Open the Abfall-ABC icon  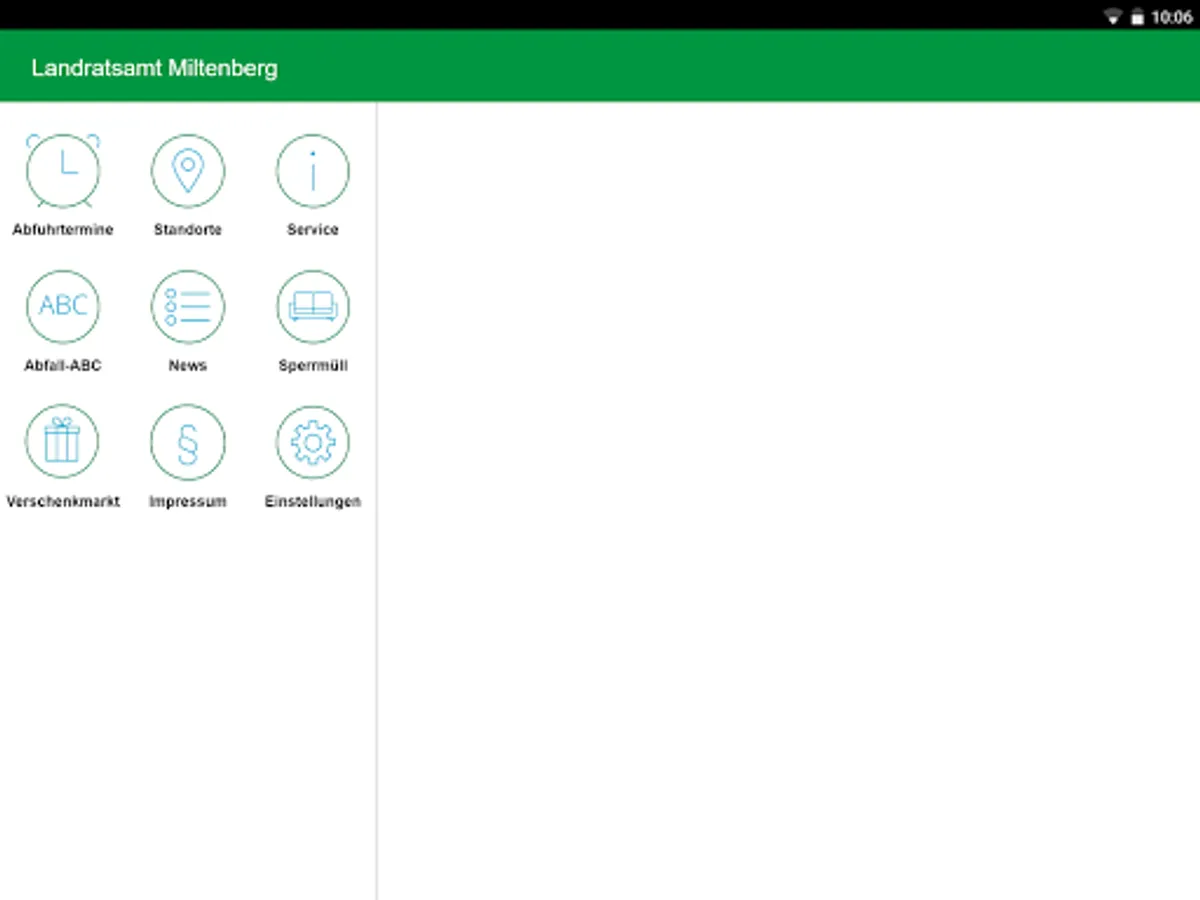[63, 307]
